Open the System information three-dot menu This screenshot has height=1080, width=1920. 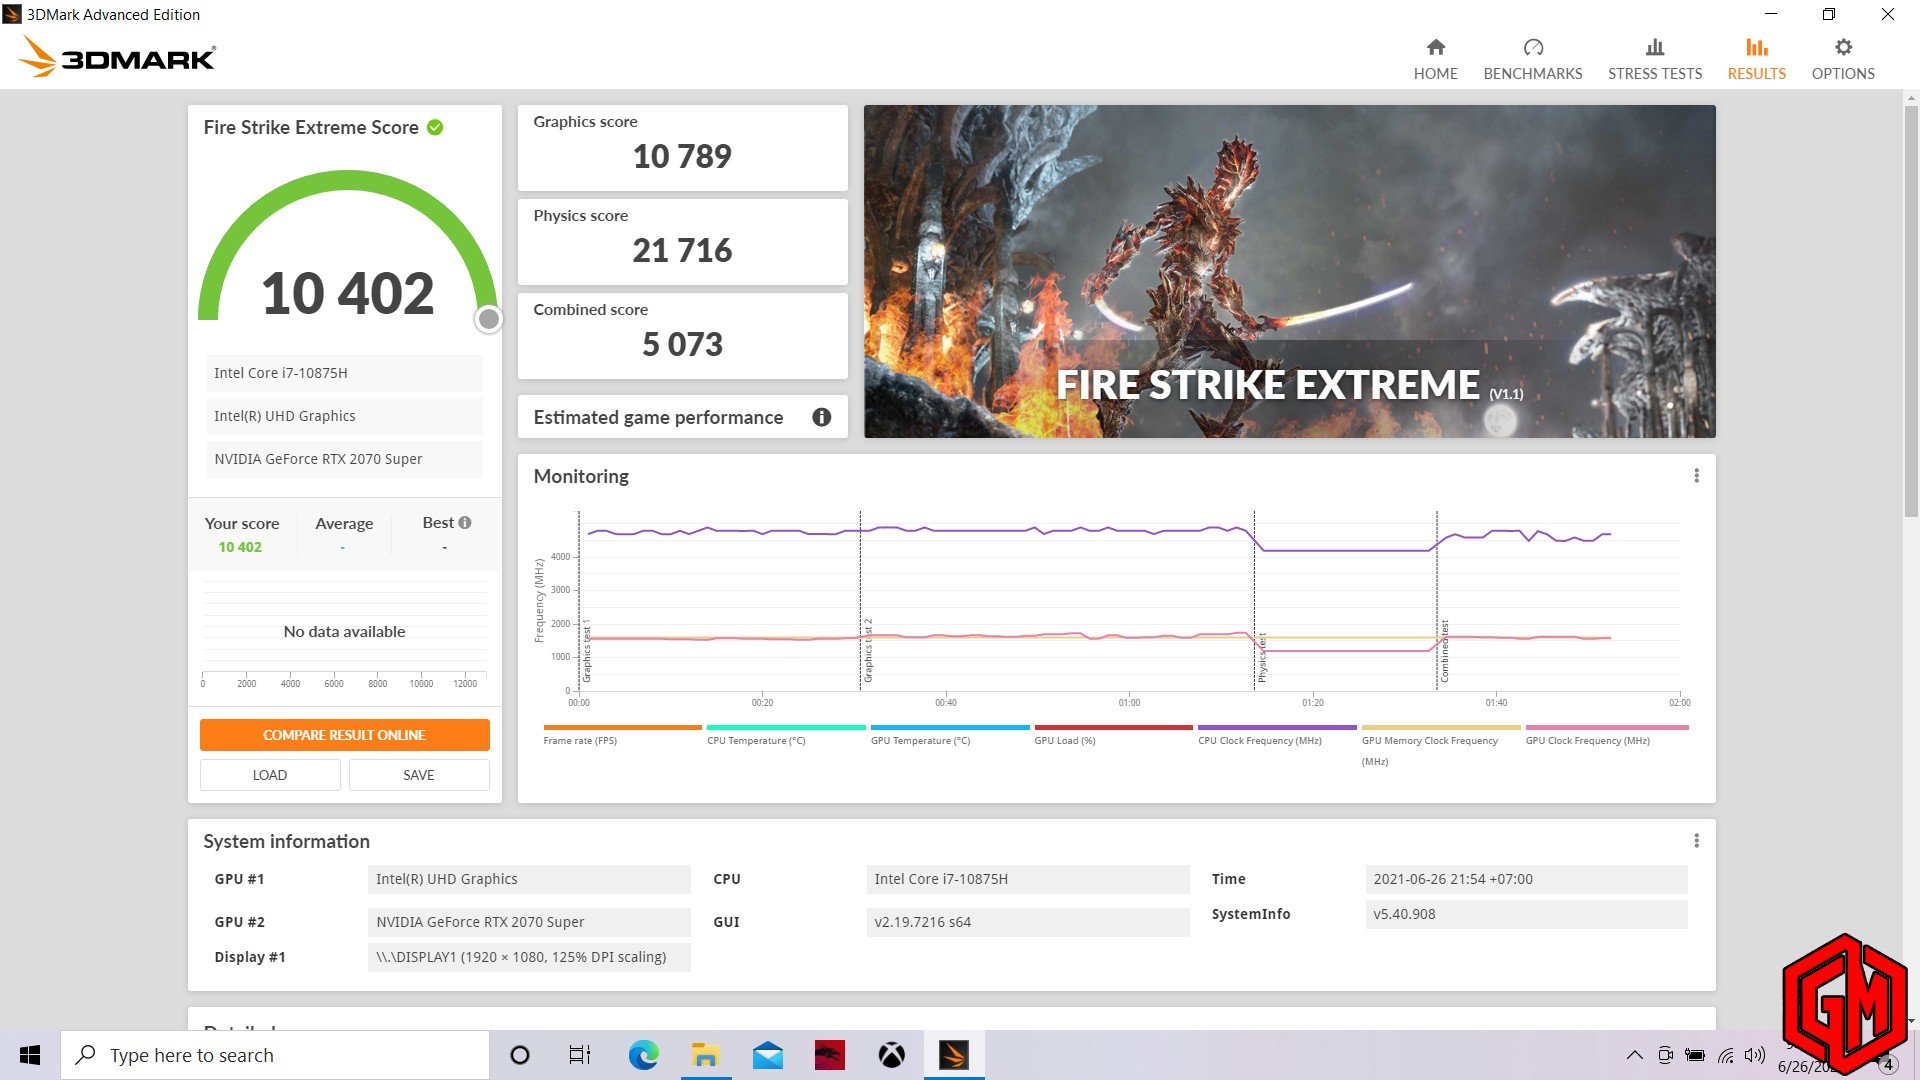(x=1696, y=841)
